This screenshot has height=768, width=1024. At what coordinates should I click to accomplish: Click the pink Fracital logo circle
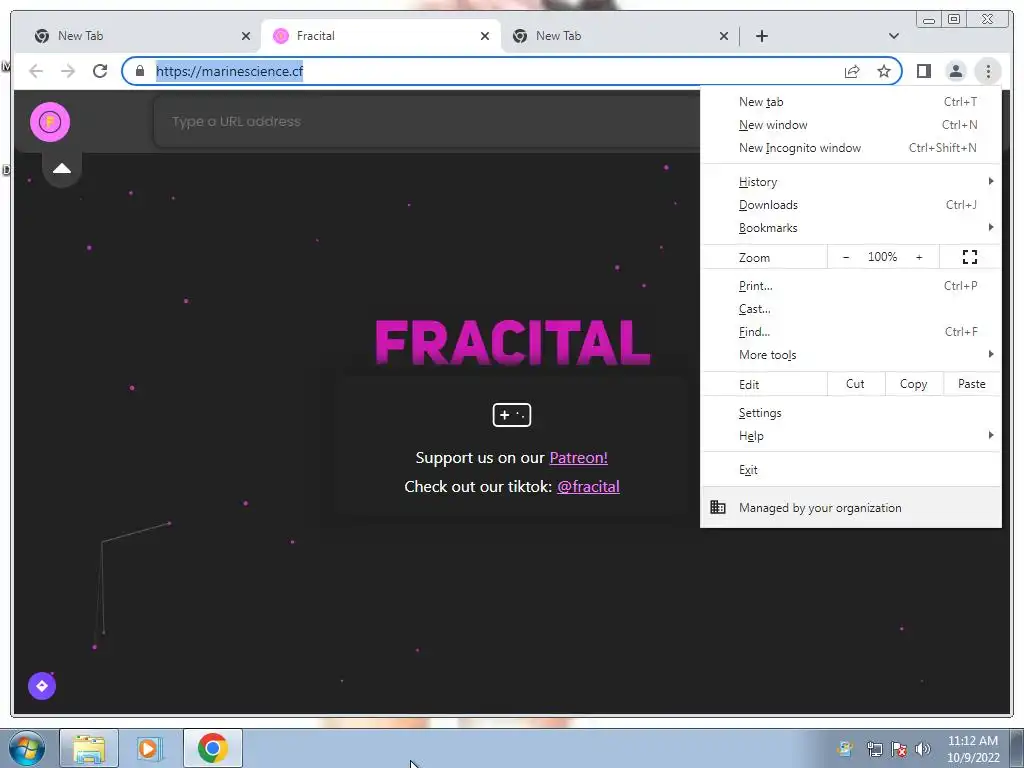click(x=50, y=122)
